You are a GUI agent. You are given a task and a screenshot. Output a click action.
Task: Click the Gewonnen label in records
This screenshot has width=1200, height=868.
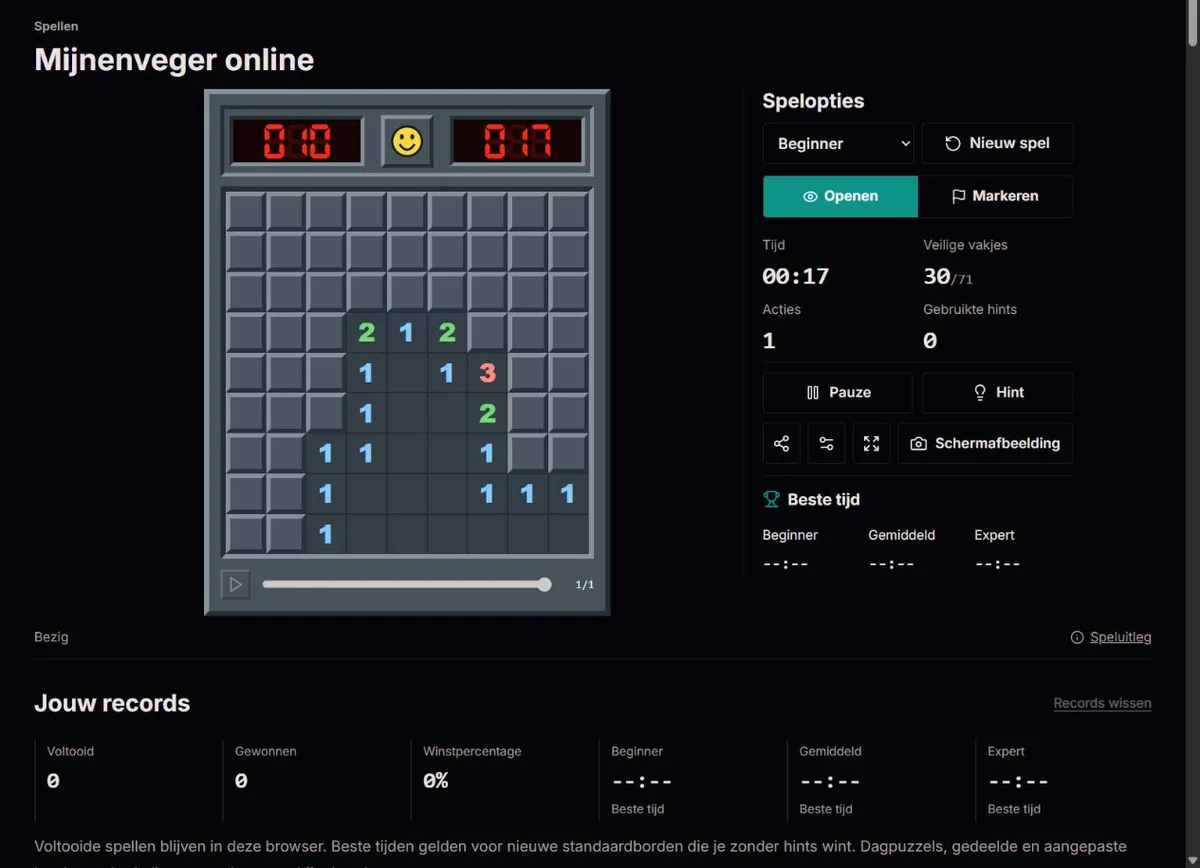[266, 751]
